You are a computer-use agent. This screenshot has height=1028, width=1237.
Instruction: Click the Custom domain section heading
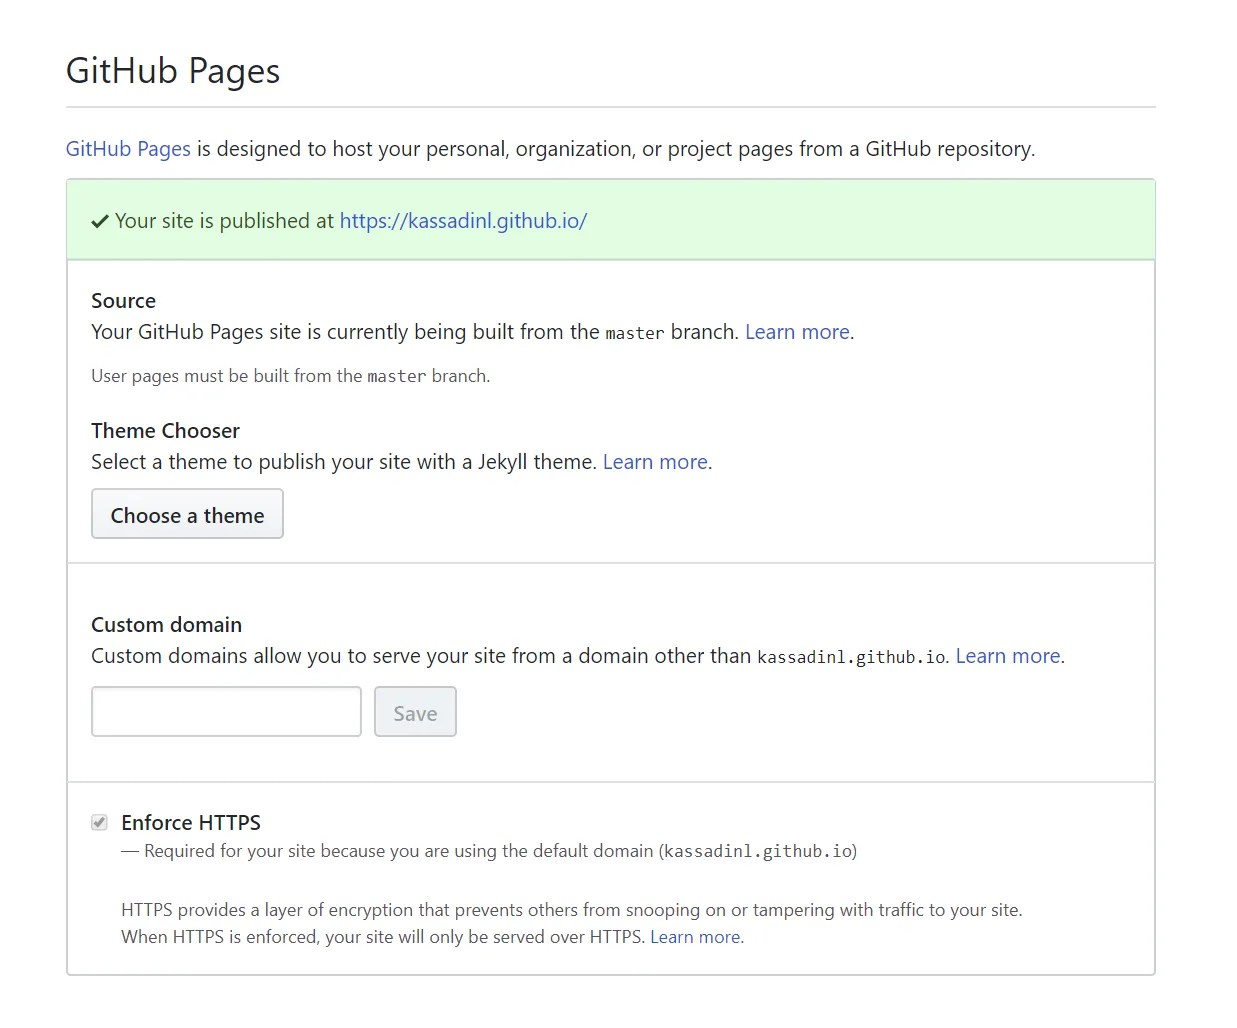click(x=166, y=625)
